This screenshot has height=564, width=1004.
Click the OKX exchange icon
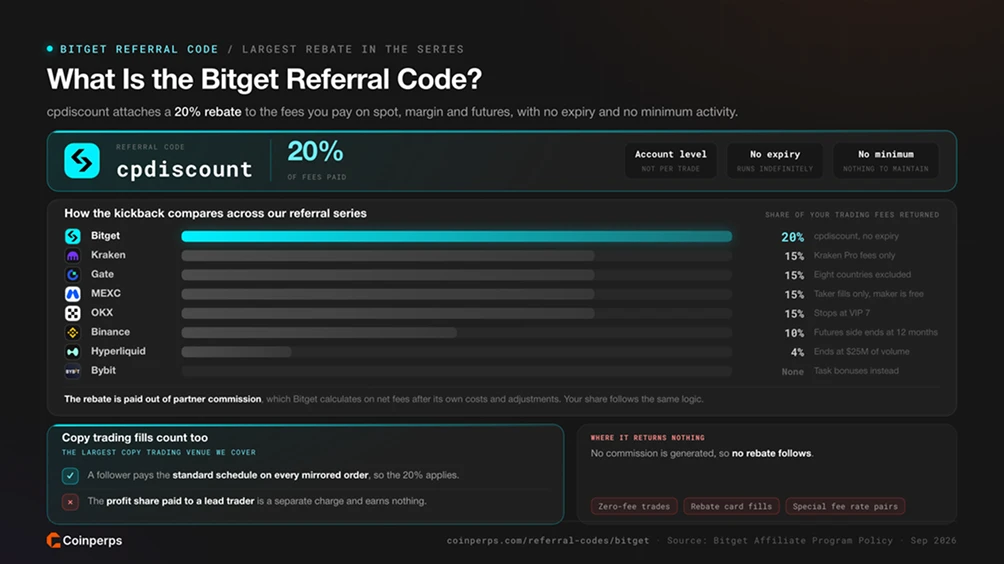(x=73, y=313)
